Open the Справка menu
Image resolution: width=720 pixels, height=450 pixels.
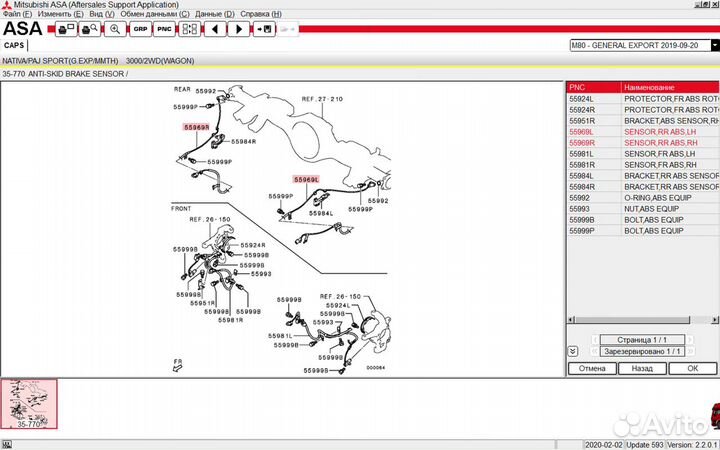(x=261, y=15)
